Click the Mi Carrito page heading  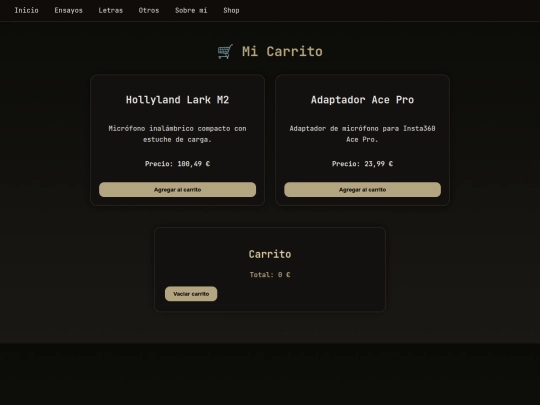click(x=282, y=52)
